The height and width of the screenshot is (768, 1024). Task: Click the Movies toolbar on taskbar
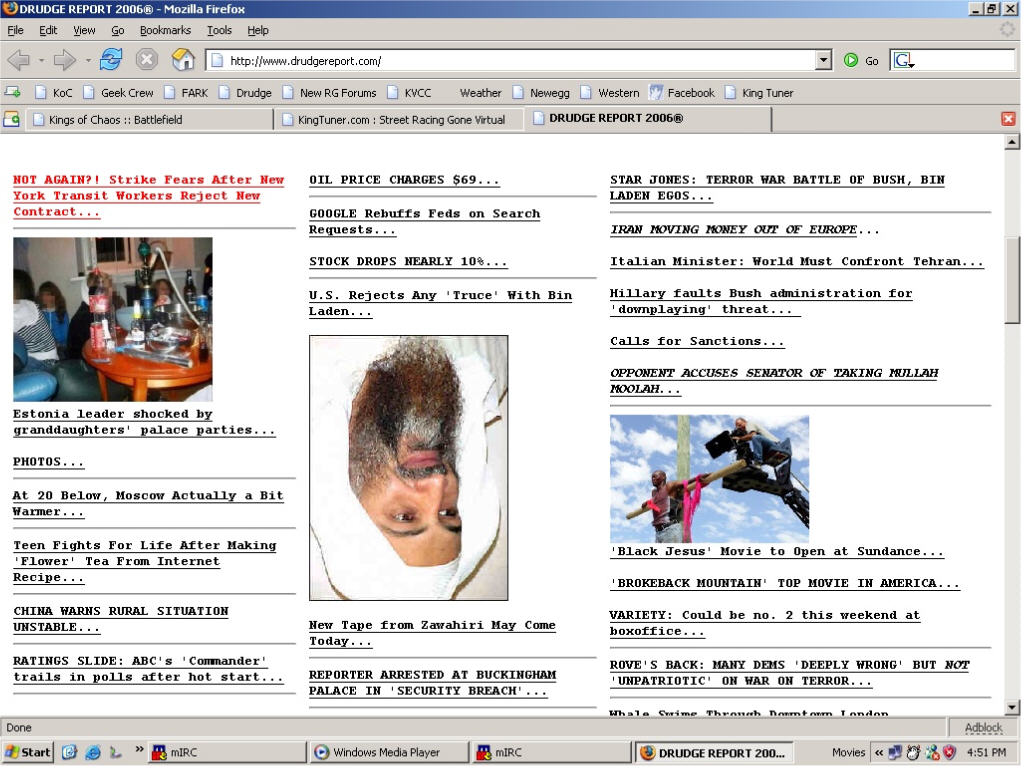[848, 752]
